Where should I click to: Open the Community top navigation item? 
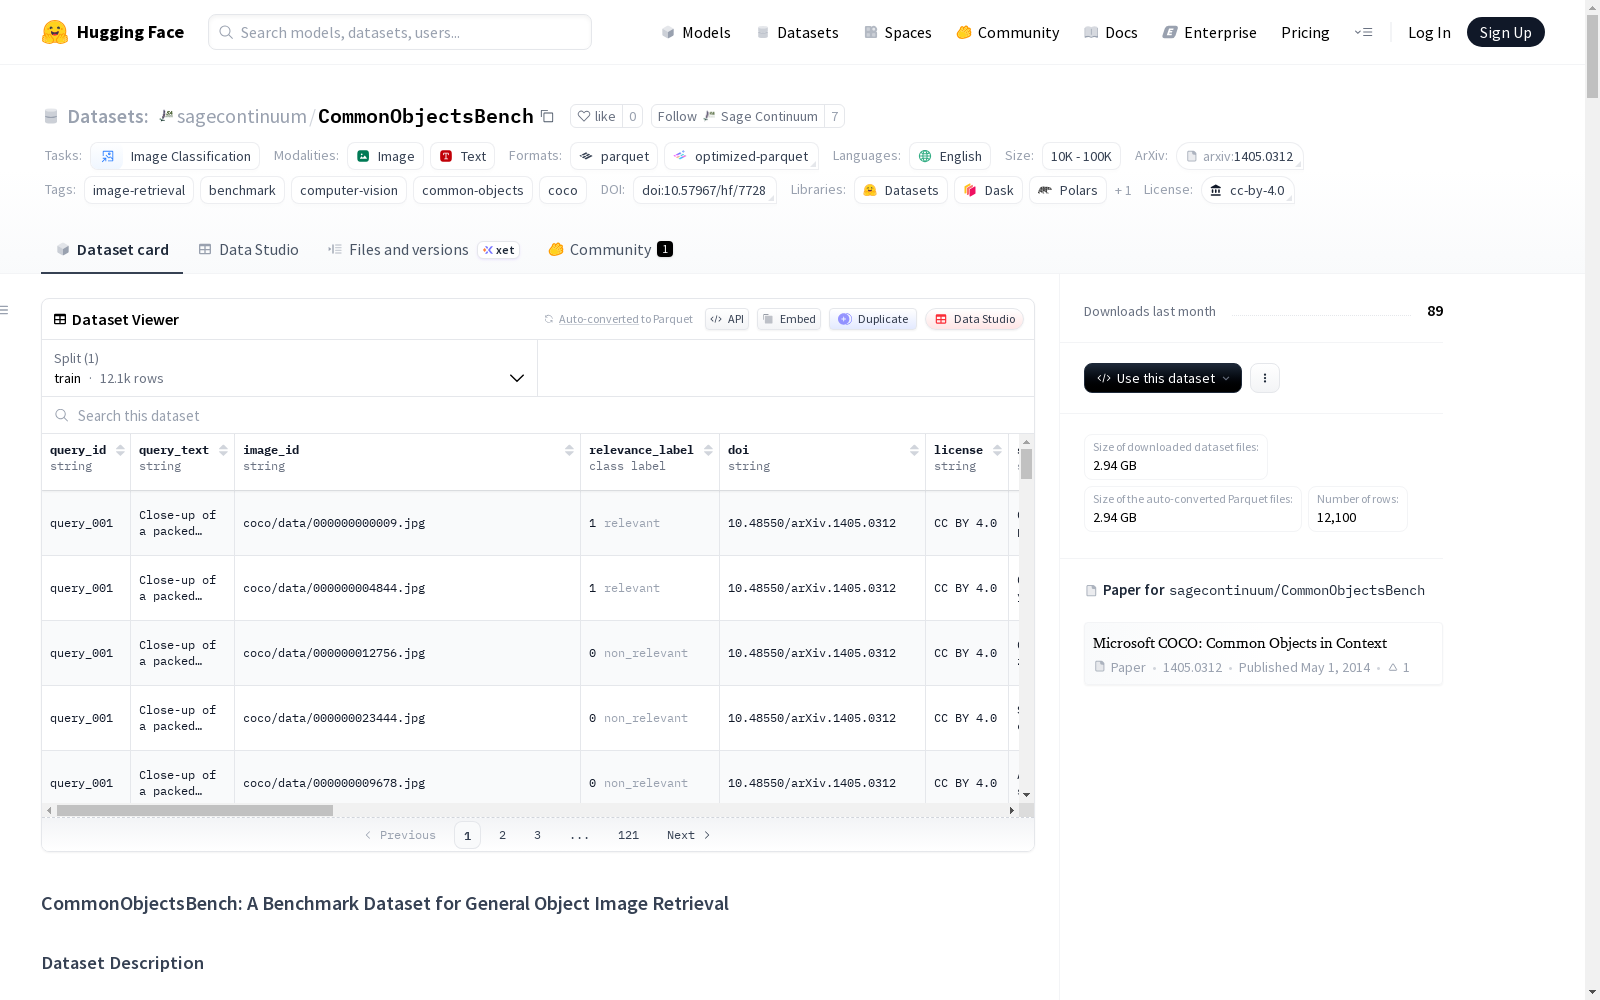1008,32
